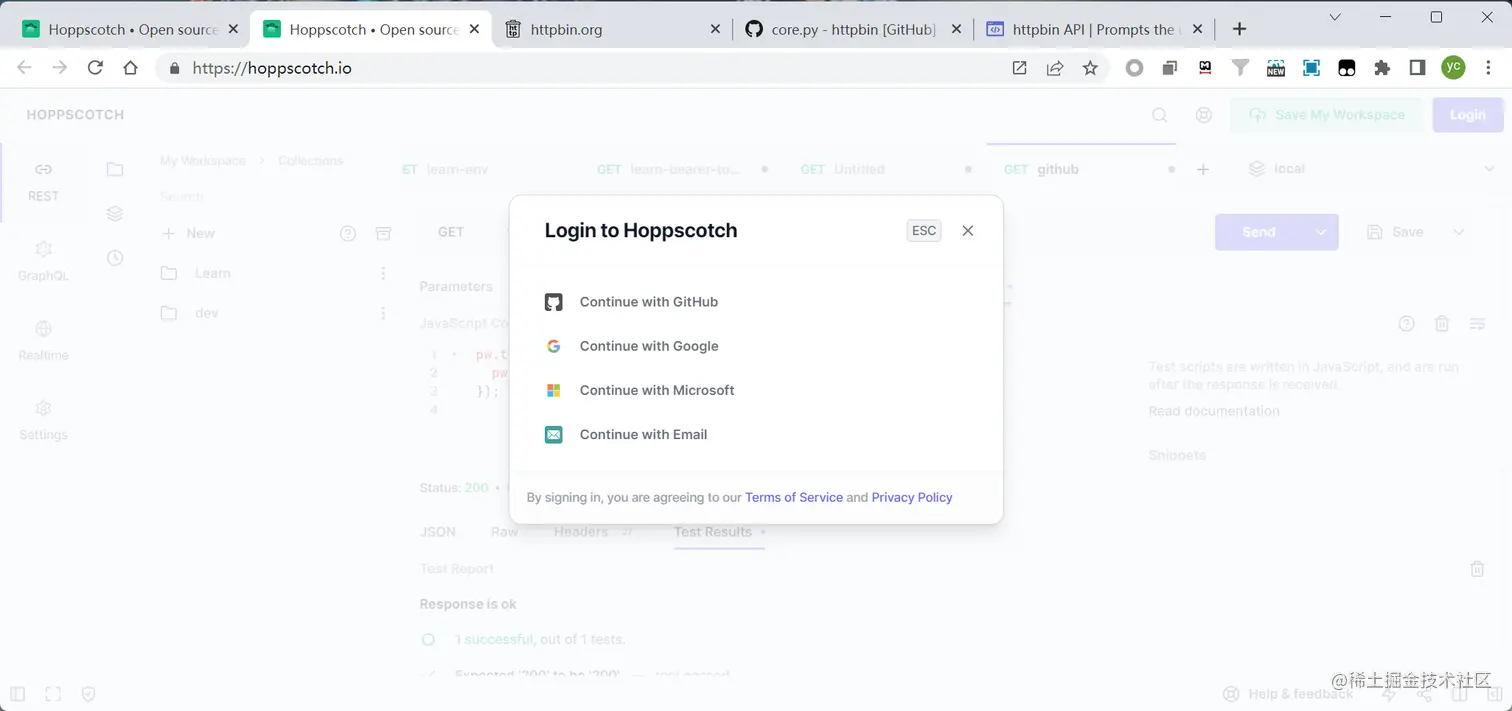This screenshot has width=1512, height=711.
Task: Open Help & feedback in footer
Action: (x=1289, y=694)
